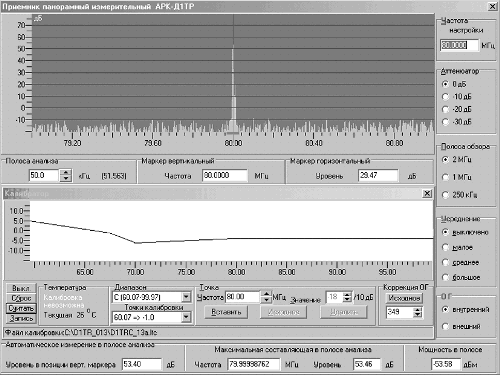
Task: Click the Считать button
Action: (21, 308)
